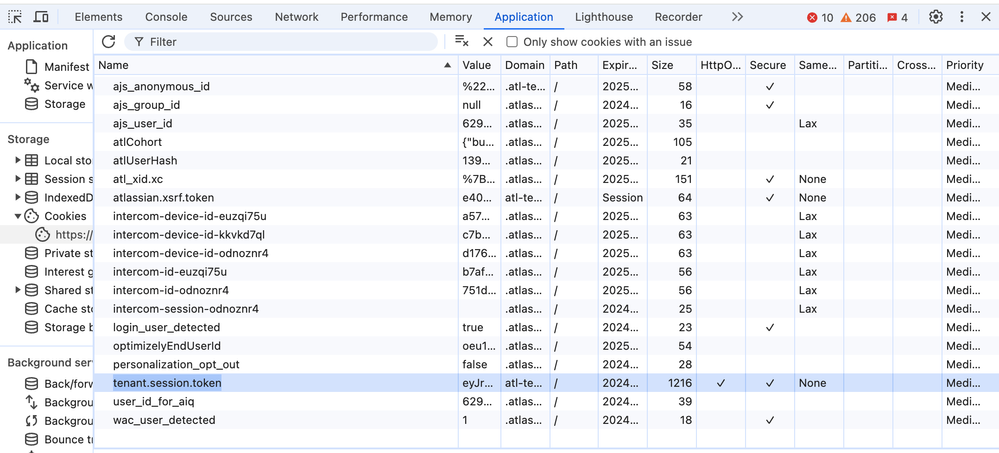Sort cookies by Name column header
Image resolution: width=999 pixels, height=453 pixels.
tap(276, 65)
